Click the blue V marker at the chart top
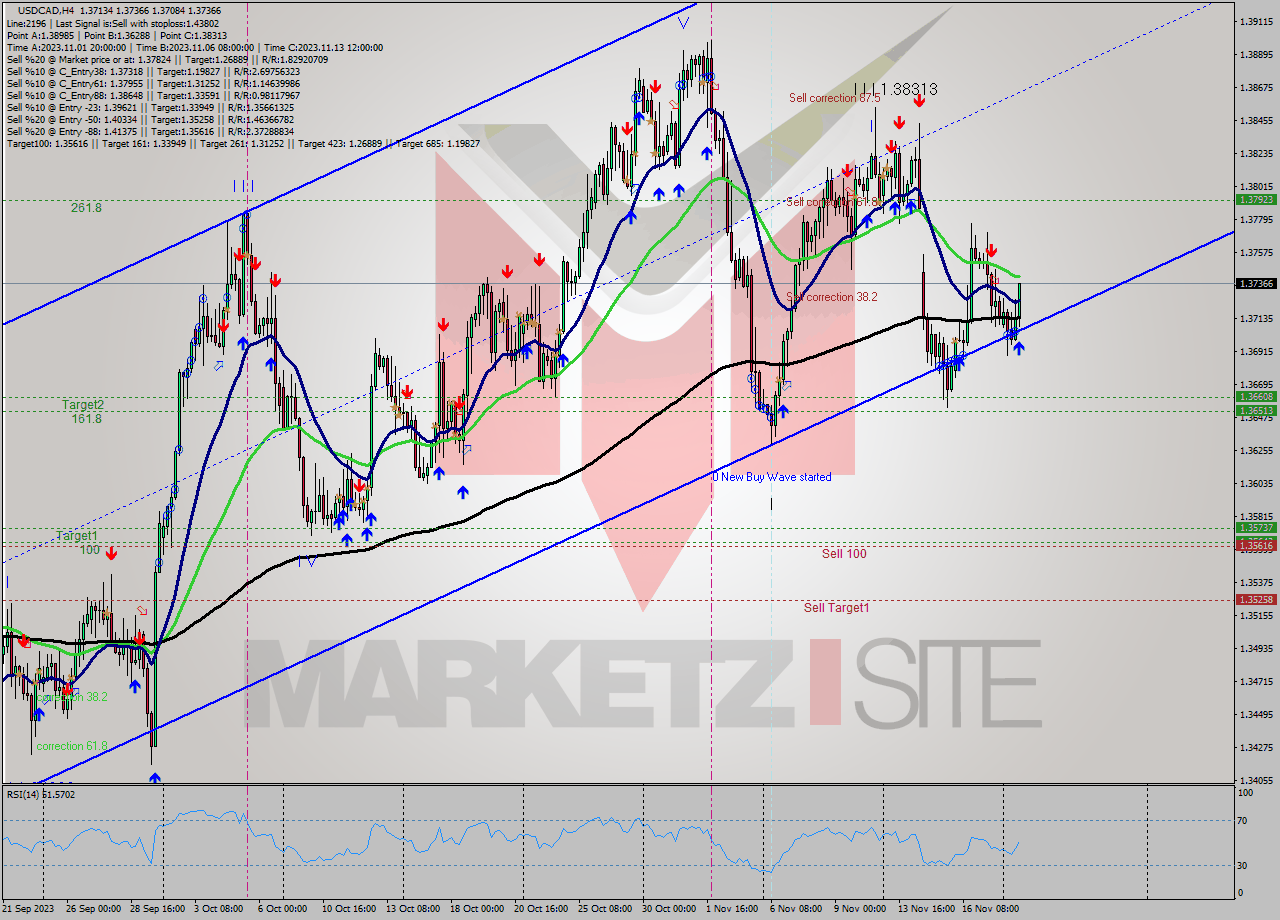This screenshot has width=1280, height=920. coord(683,21)
